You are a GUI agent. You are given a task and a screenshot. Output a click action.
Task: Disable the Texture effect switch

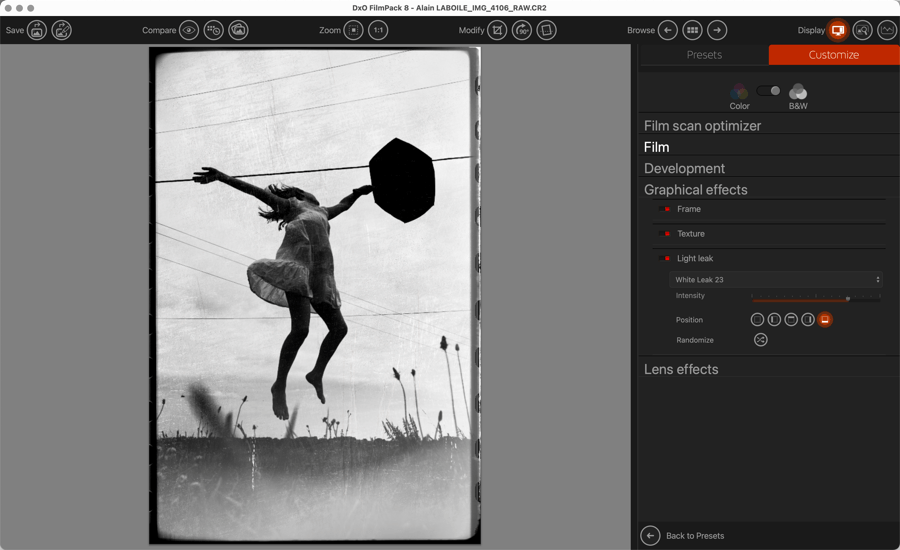click(666, 234)
